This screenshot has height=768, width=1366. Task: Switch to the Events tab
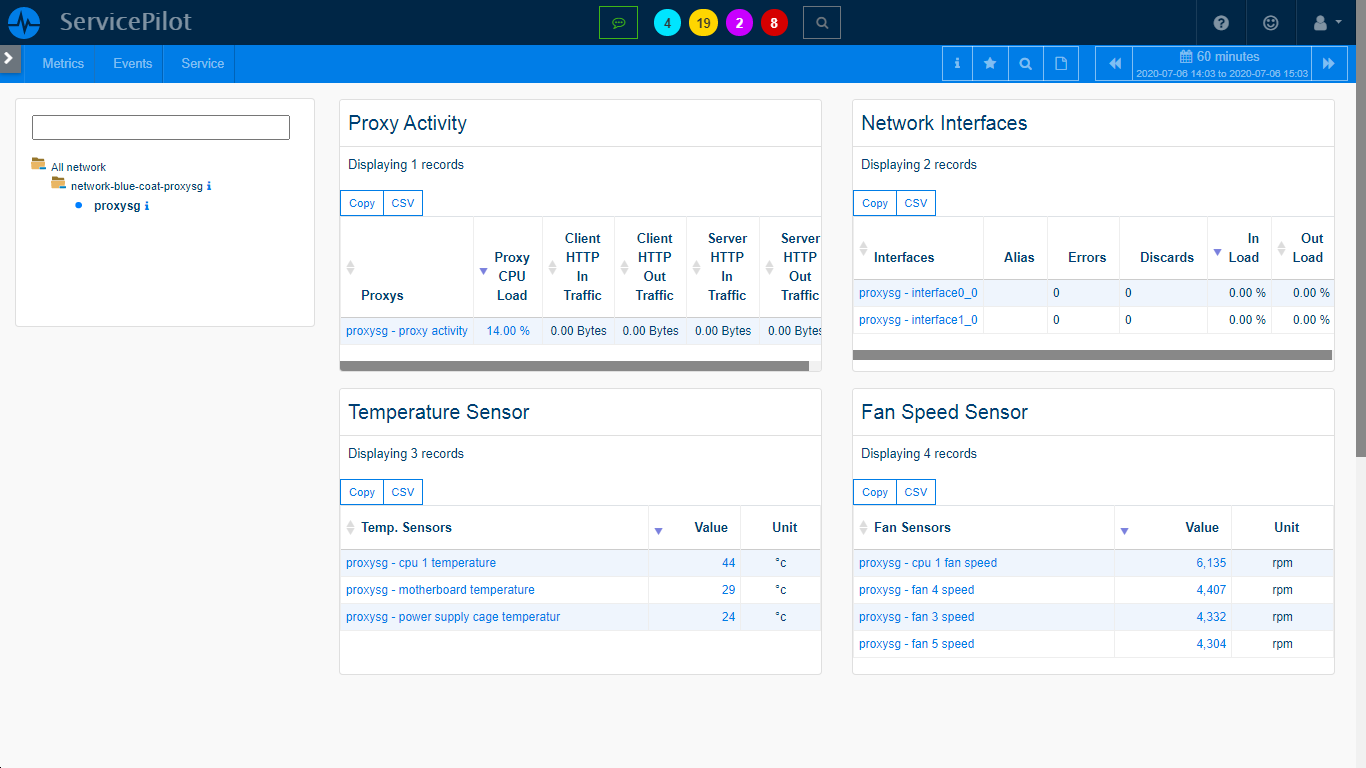coord(131,63)
